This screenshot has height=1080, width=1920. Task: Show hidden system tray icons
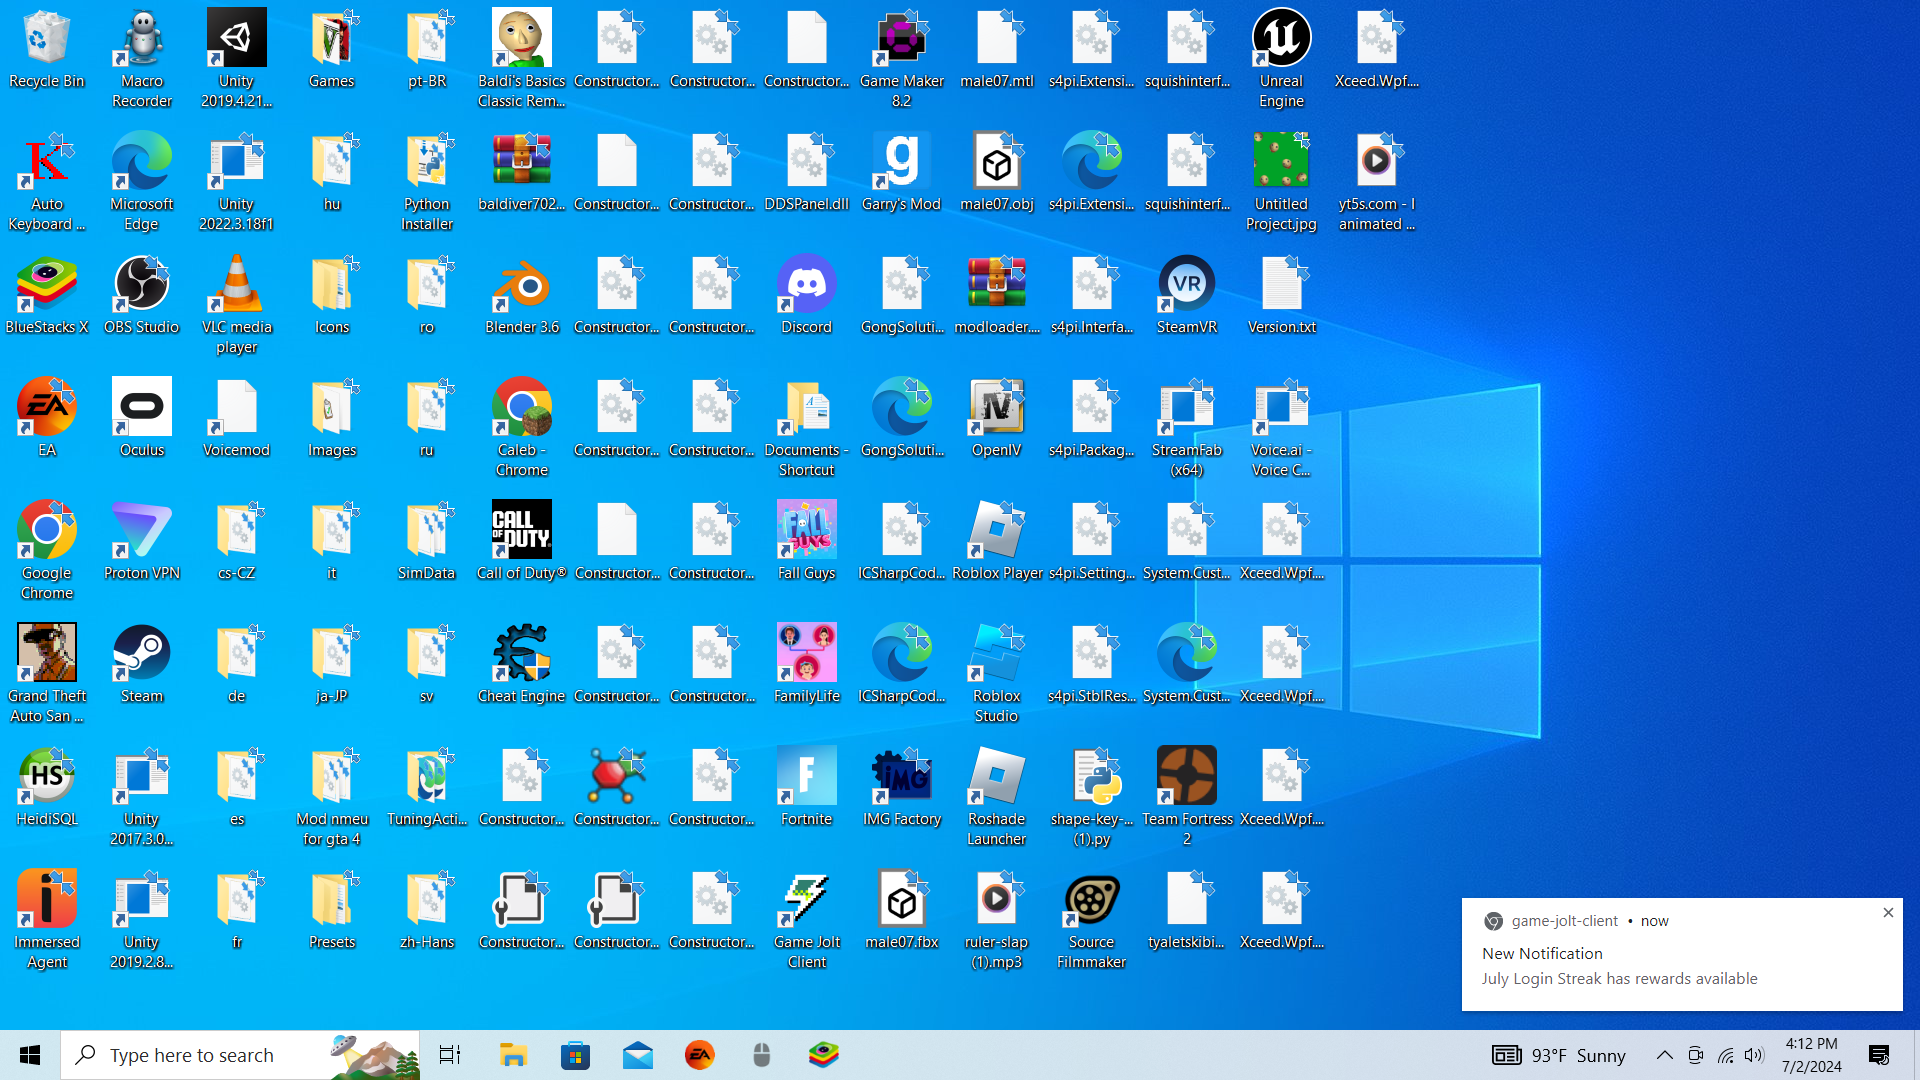(x=1664, y=1055)
